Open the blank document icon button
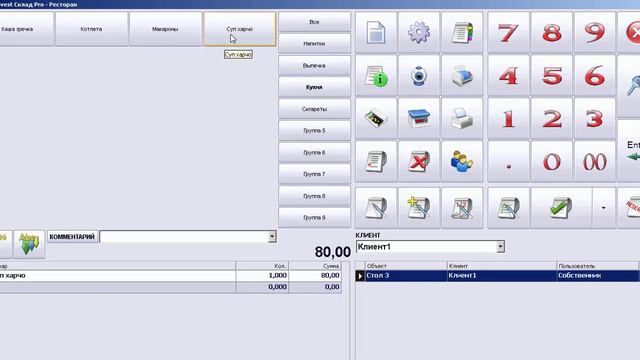The height and width of the screenshot is (360, 640). click(x=376, y=32)
